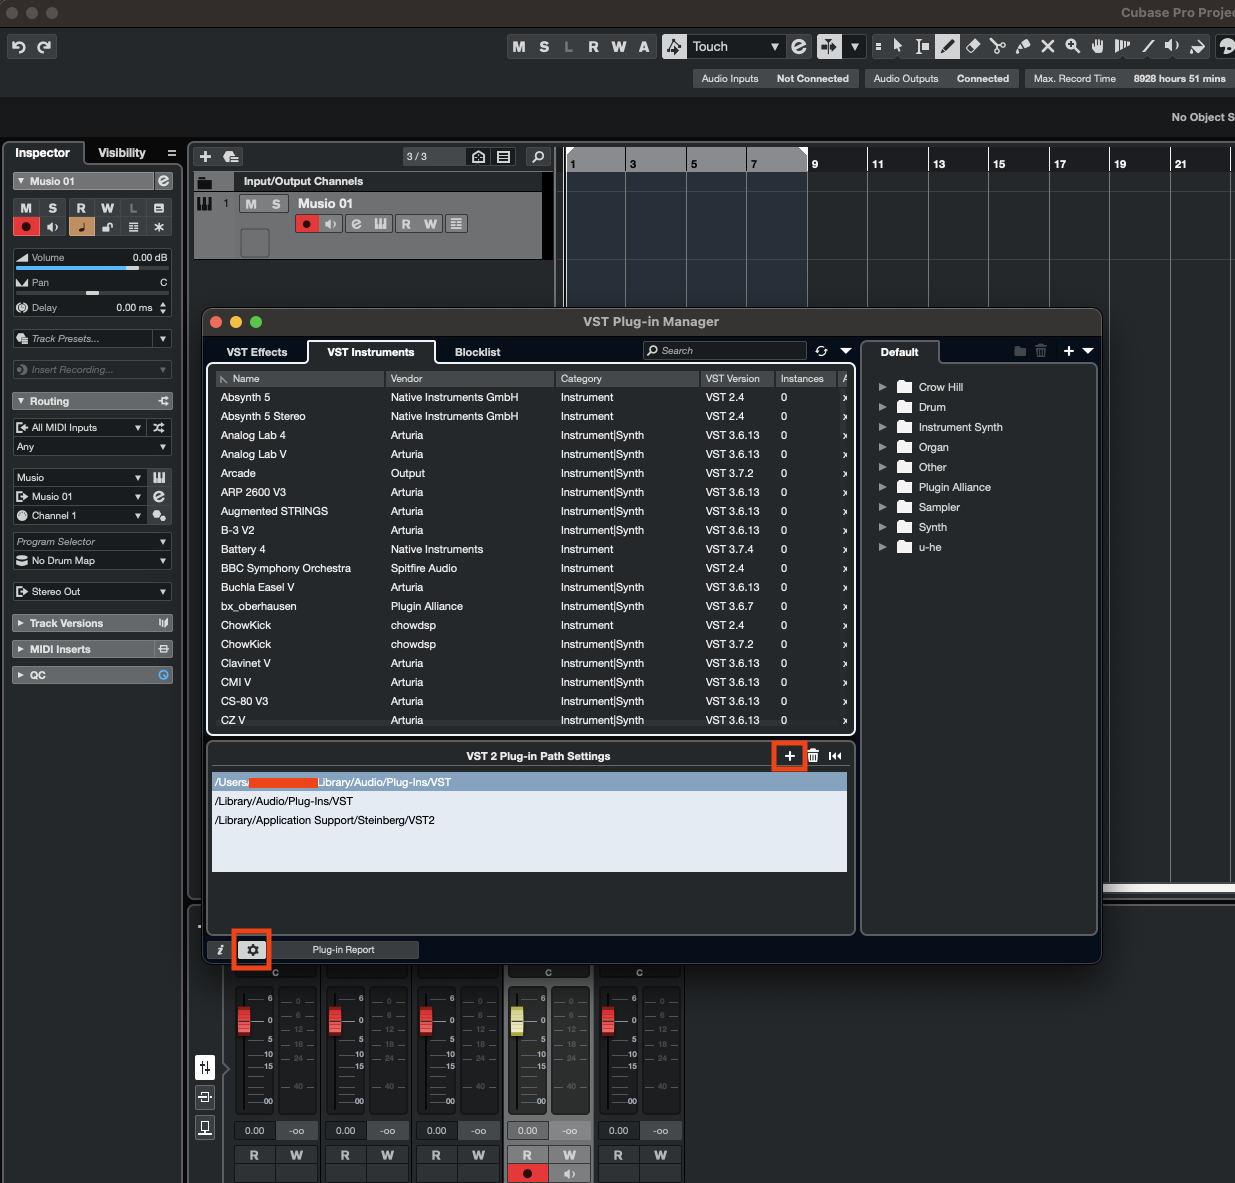Select the Inspector tab

(x=42, y=153)
